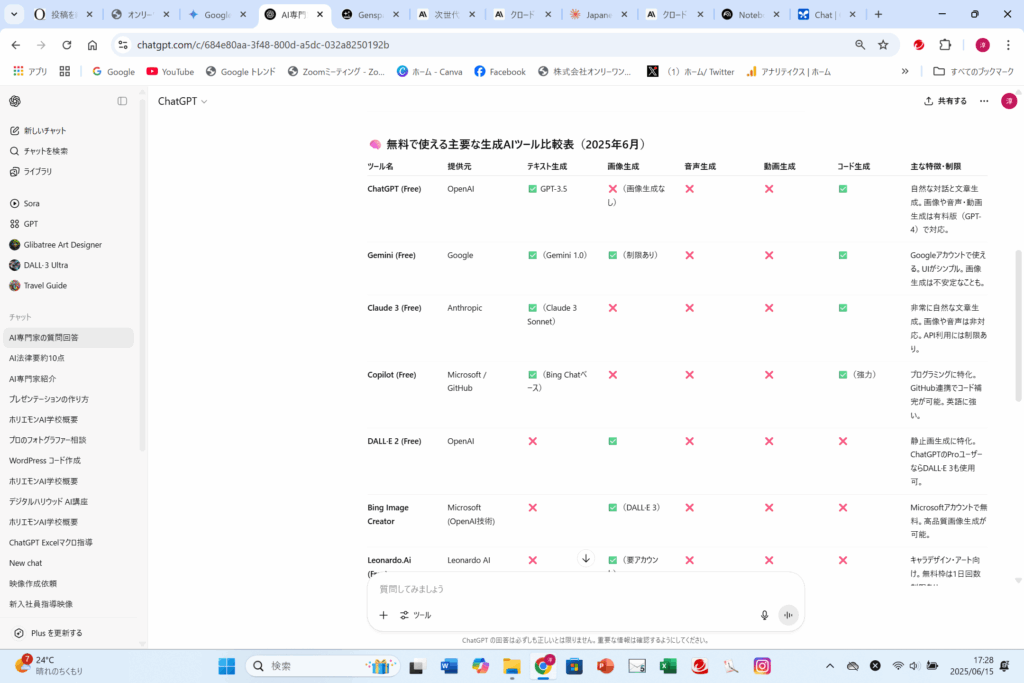Screen dimensions: 1024x683
Task: Click the microphone dictation icon
Action: pyautogui.click(x=764, y=615)
